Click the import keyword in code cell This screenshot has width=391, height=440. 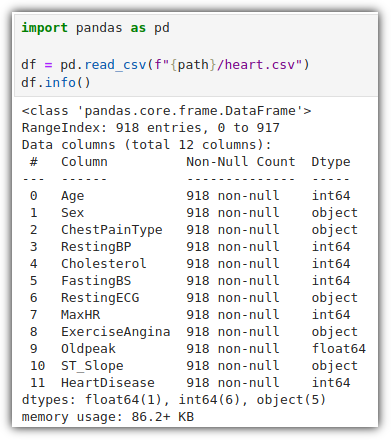pyautogui.click(x=44, y=28)
